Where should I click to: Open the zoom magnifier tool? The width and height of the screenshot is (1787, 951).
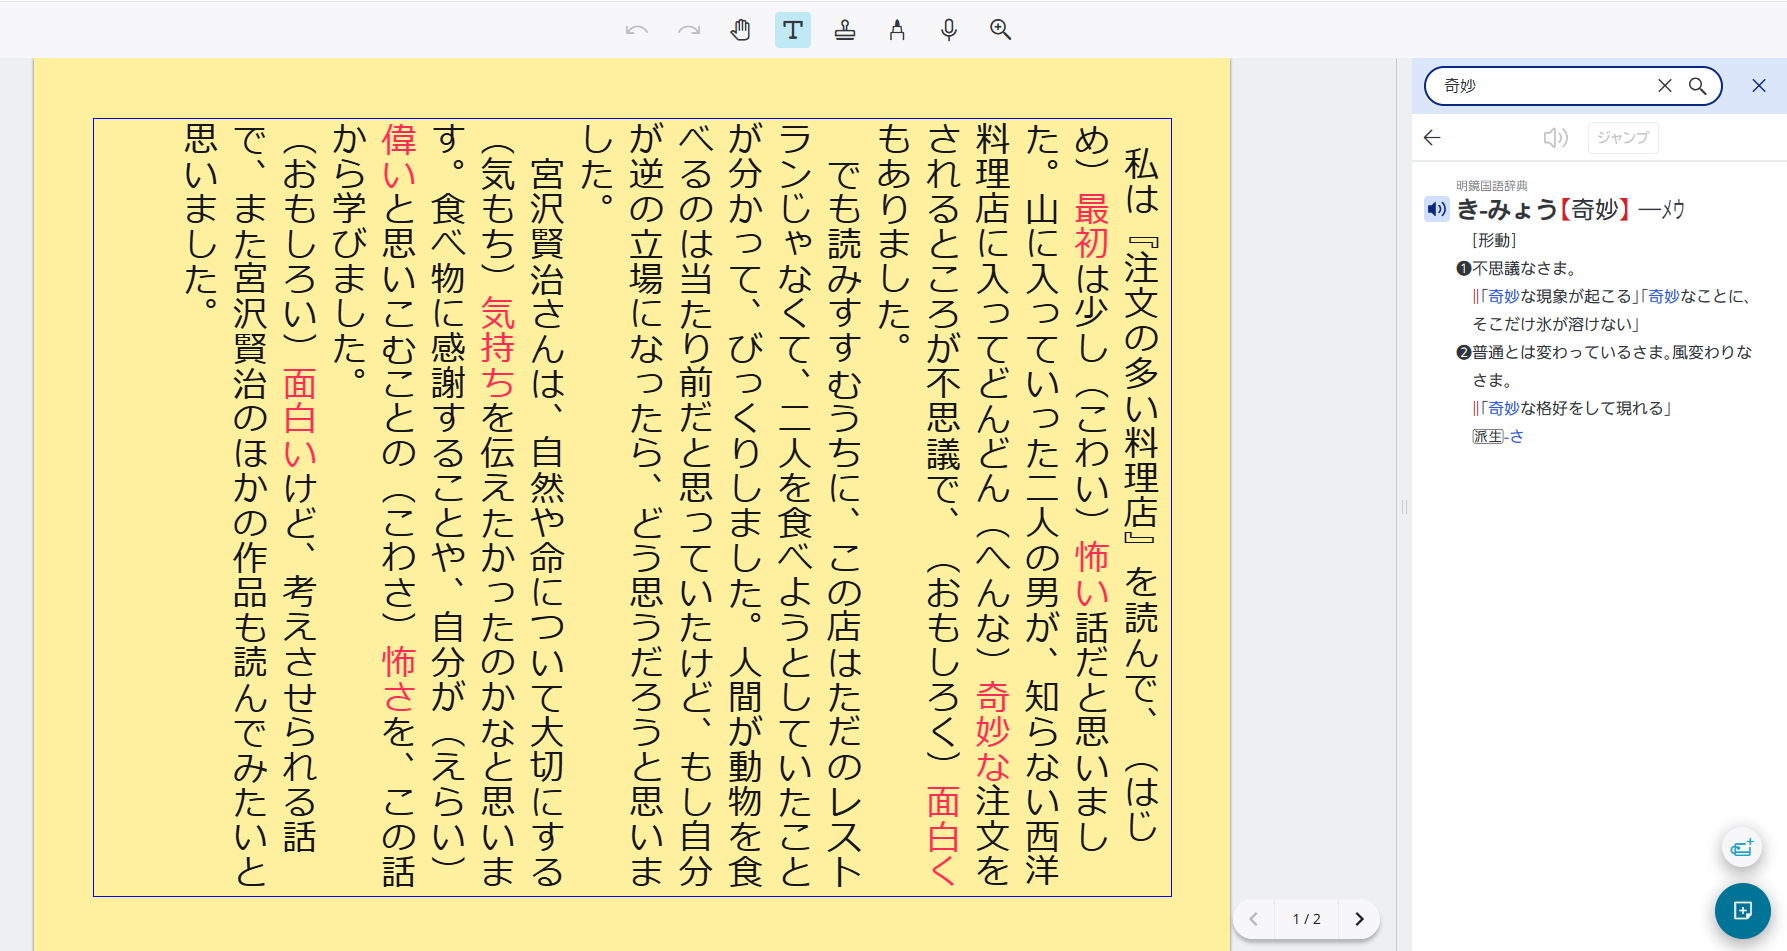click(1000, 30)
